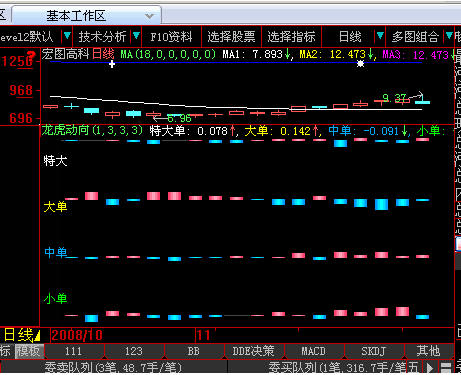Click the 11 month marker on the timeline

[203, 335]
